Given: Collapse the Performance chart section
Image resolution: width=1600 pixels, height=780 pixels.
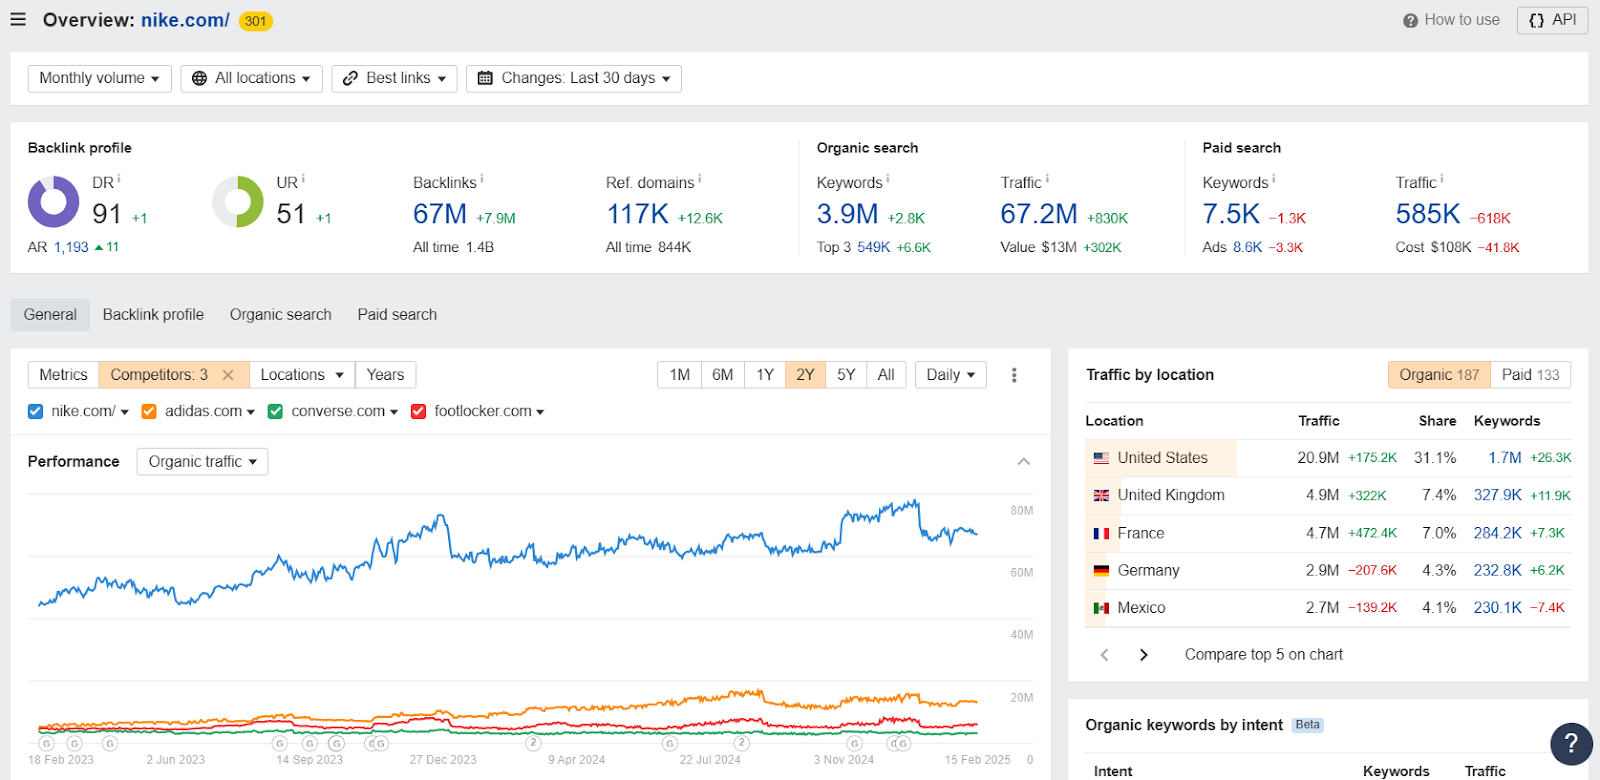Looking at the screenshot, I should coord(1024,462).
